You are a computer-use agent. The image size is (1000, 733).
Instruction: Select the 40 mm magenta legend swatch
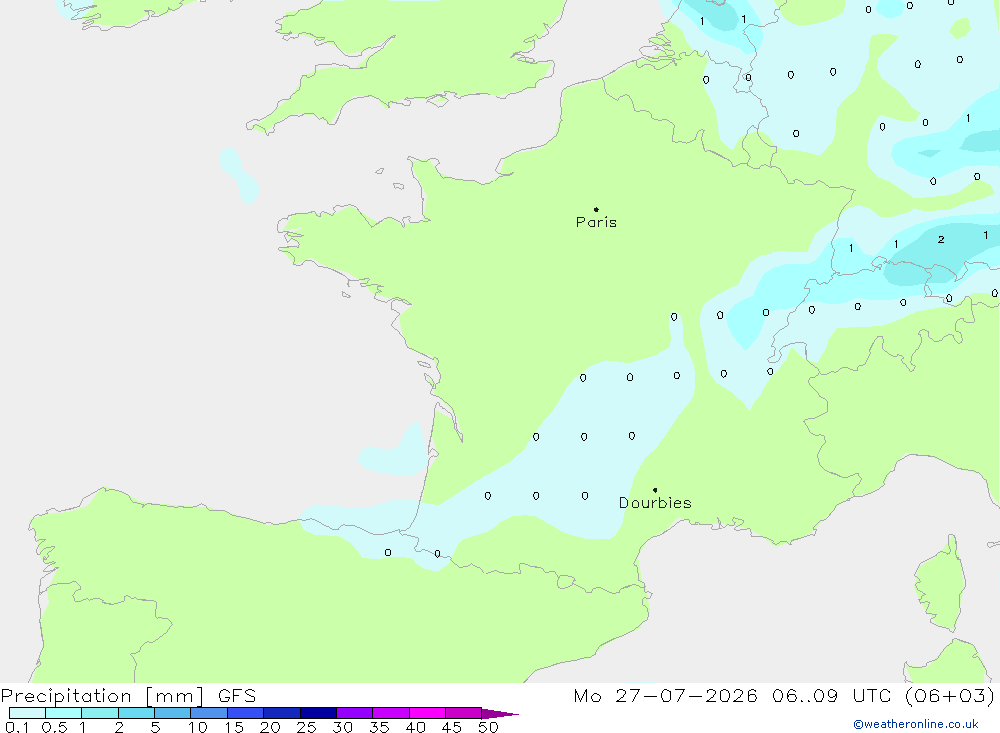pos(427,713)
